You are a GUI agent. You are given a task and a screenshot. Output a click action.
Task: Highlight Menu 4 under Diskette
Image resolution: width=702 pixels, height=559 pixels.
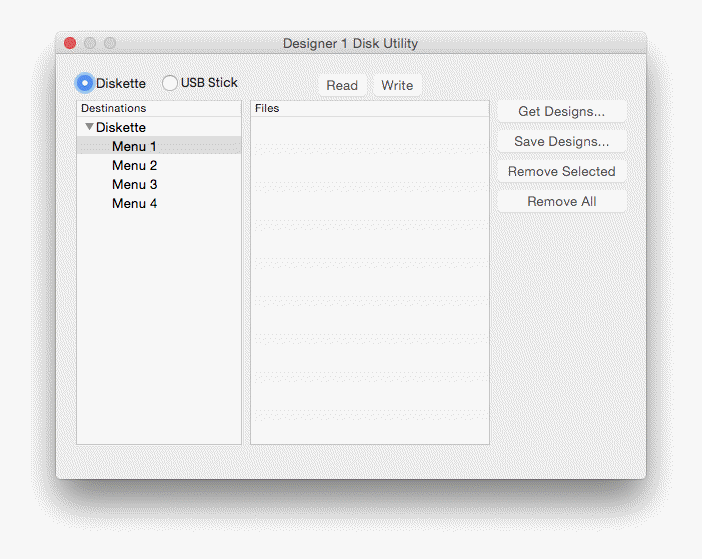click(134, 203)
